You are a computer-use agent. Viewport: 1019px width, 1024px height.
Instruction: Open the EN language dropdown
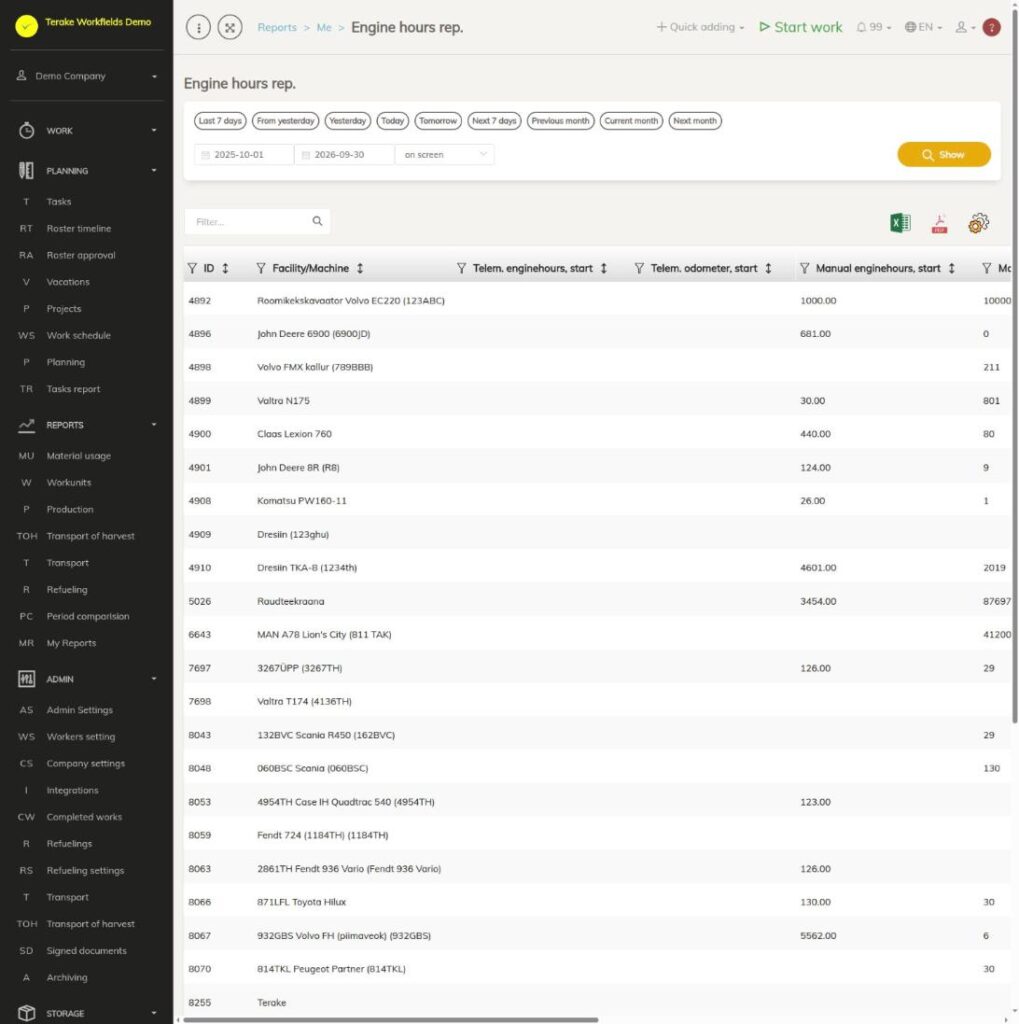(923, 27)
